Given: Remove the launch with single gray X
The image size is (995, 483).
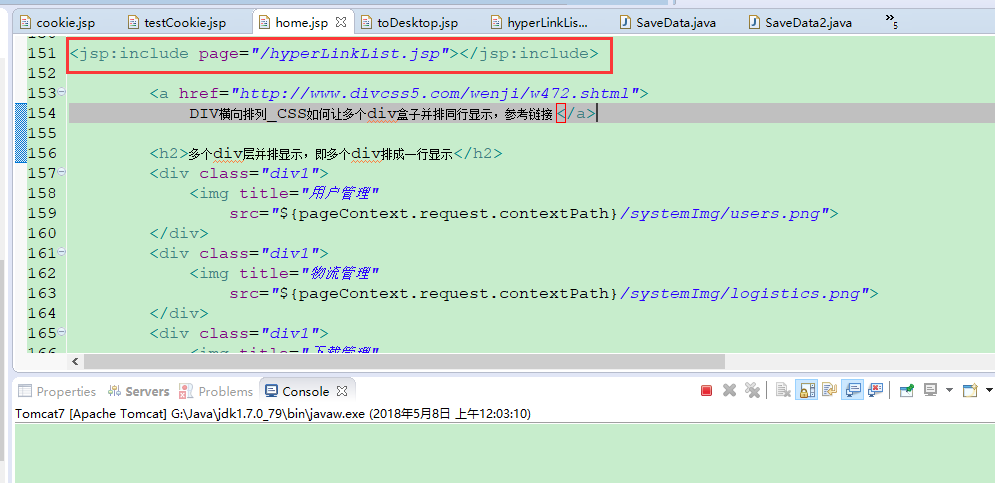Looking at the screenshot, I should [729, 390].
